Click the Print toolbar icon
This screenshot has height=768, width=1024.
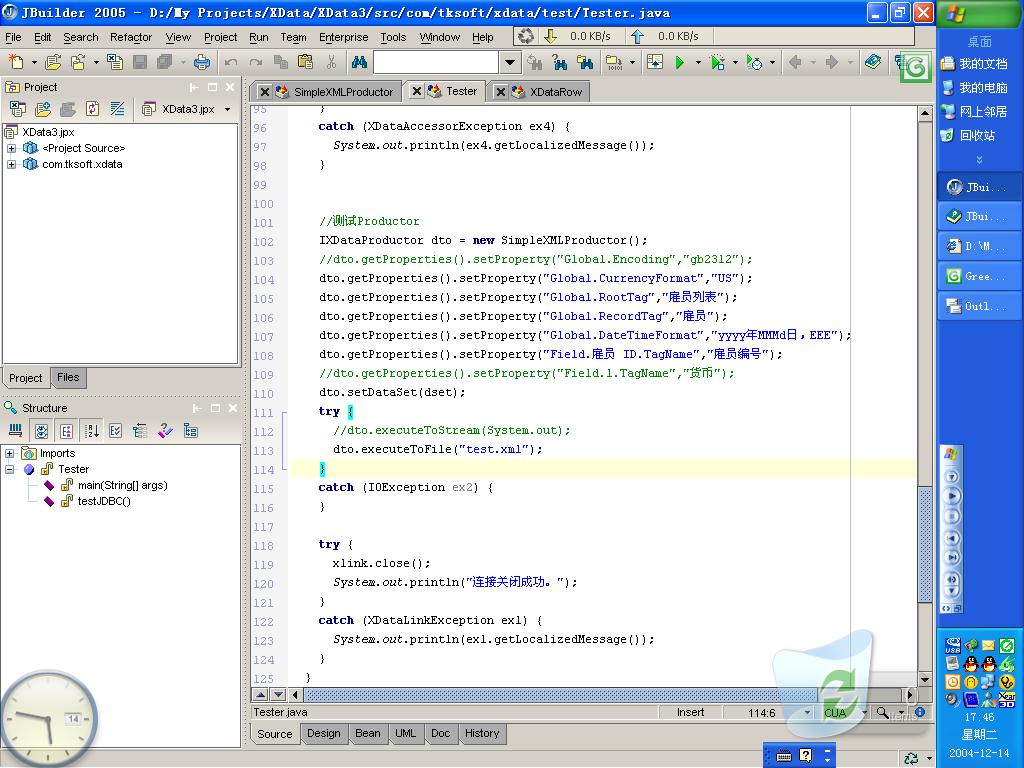(x=202, y=62)
